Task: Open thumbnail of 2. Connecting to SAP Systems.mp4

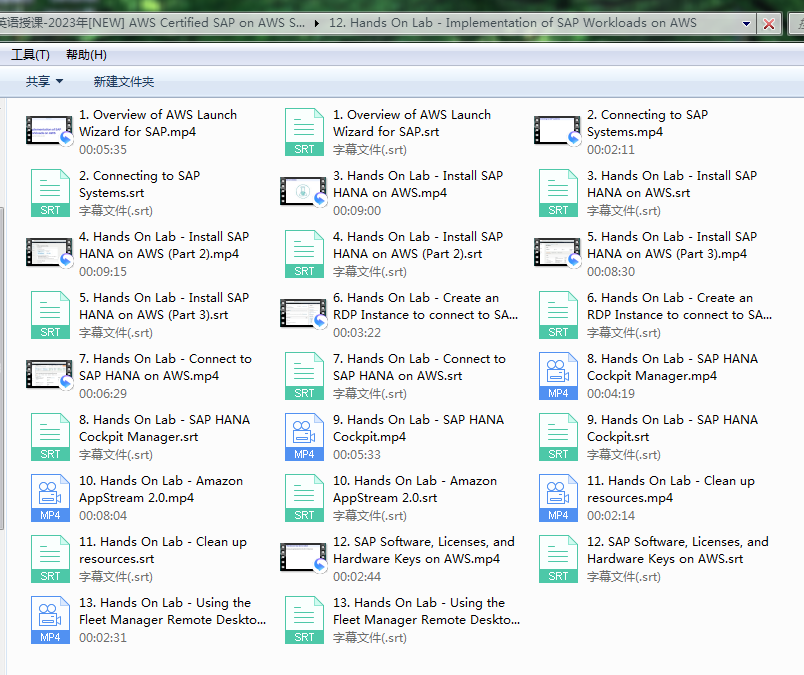Action: tap(557, 131)
